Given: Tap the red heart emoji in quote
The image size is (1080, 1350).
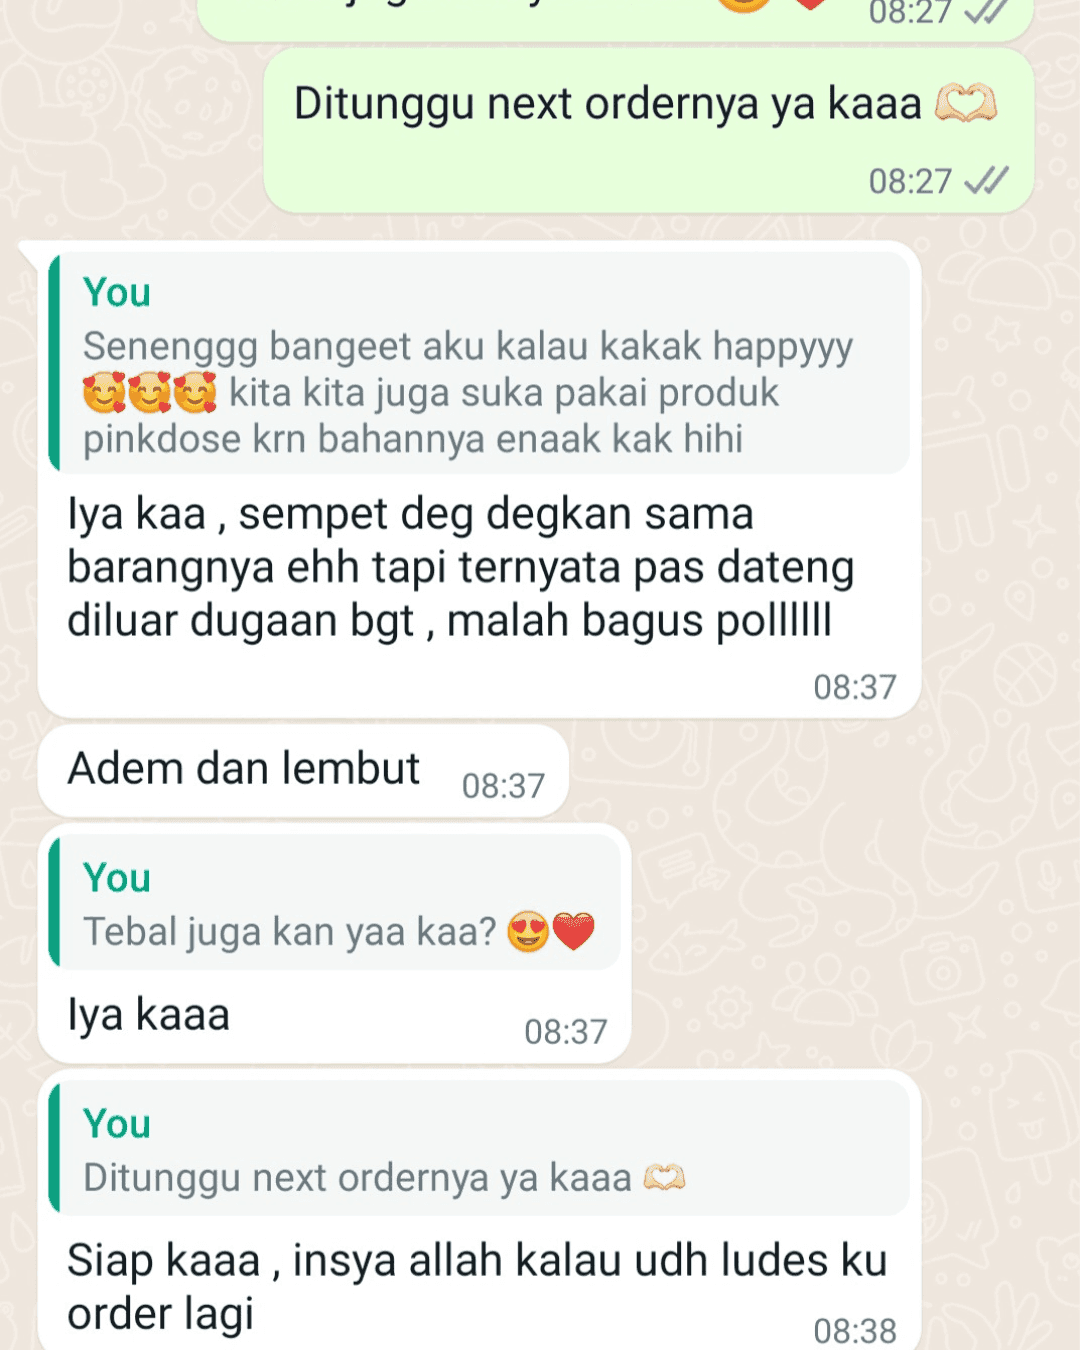Looking at the screenshot, I should tap(574, 932).
